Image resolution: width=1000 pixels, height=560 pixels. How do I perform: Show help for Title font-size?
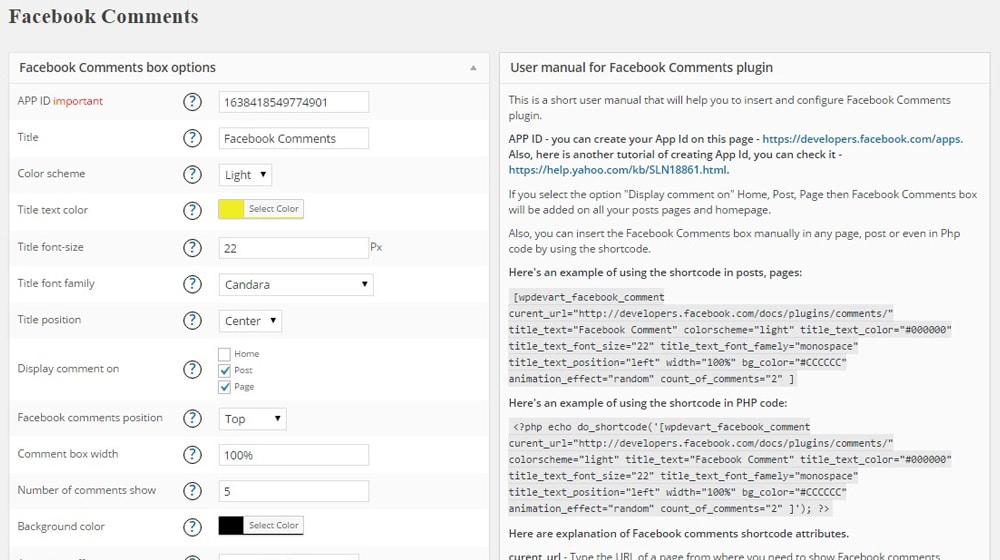(x=192, y=247)
